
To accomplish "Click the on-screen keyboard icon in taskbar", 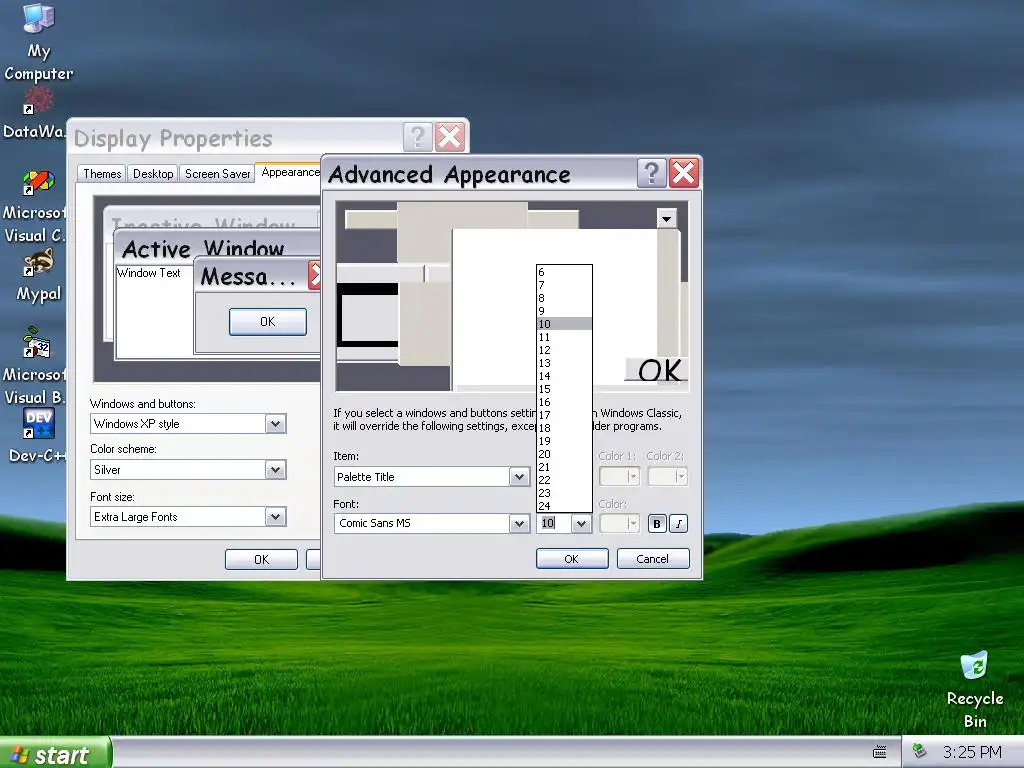I will 880,752.
